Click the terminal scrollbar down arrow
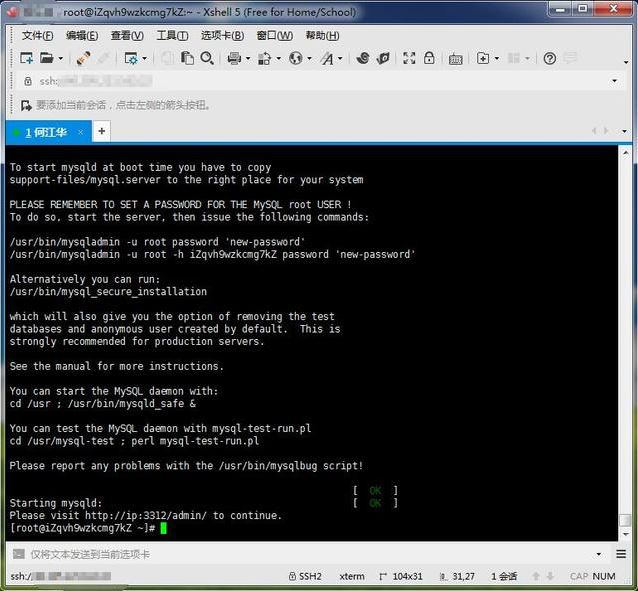 click(x=625, y=534)
